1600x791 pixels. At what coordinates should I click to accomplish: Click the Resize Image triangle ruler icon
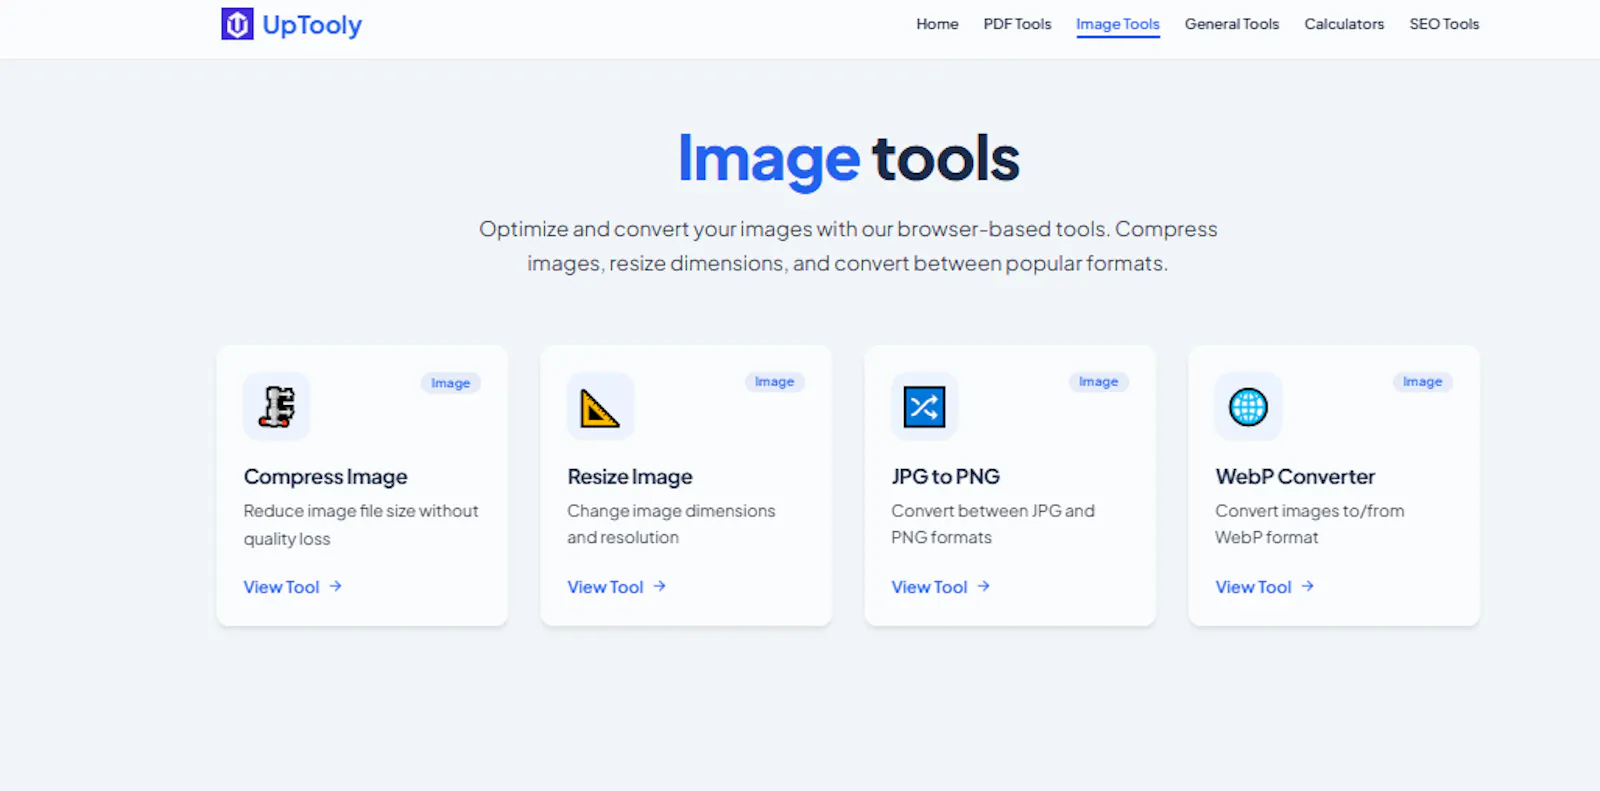(x=600, y=406)
